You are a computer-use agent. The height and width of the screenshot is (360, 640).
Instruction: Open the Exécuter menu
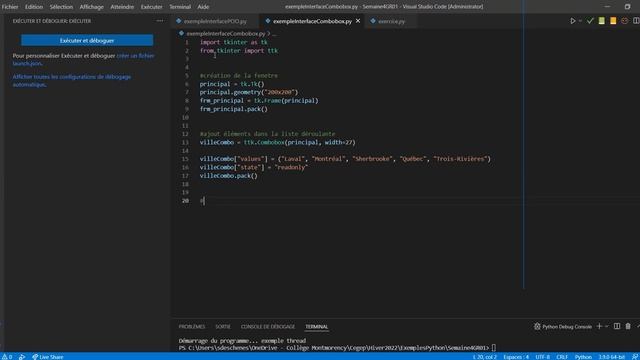coord(151,7)
